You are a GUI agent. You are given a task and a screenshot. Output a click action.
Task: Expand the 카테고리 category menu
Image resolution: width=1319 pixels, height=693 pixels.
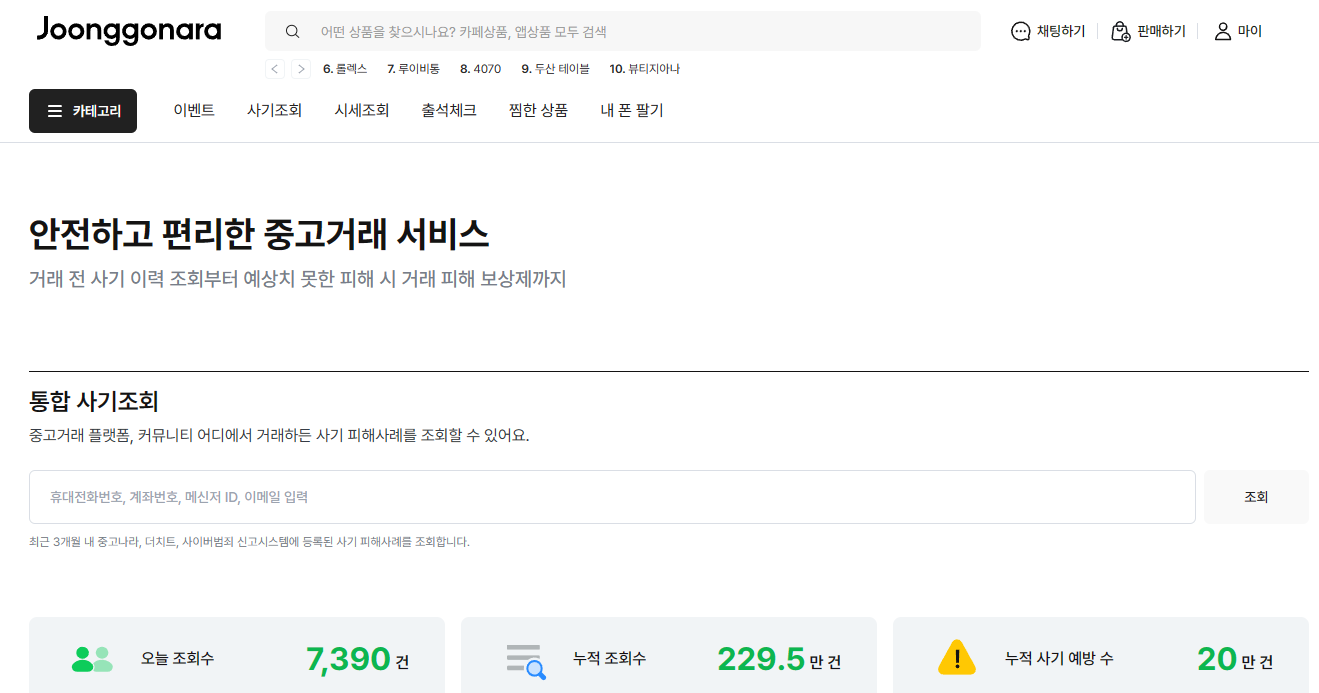tap(83, 111)
